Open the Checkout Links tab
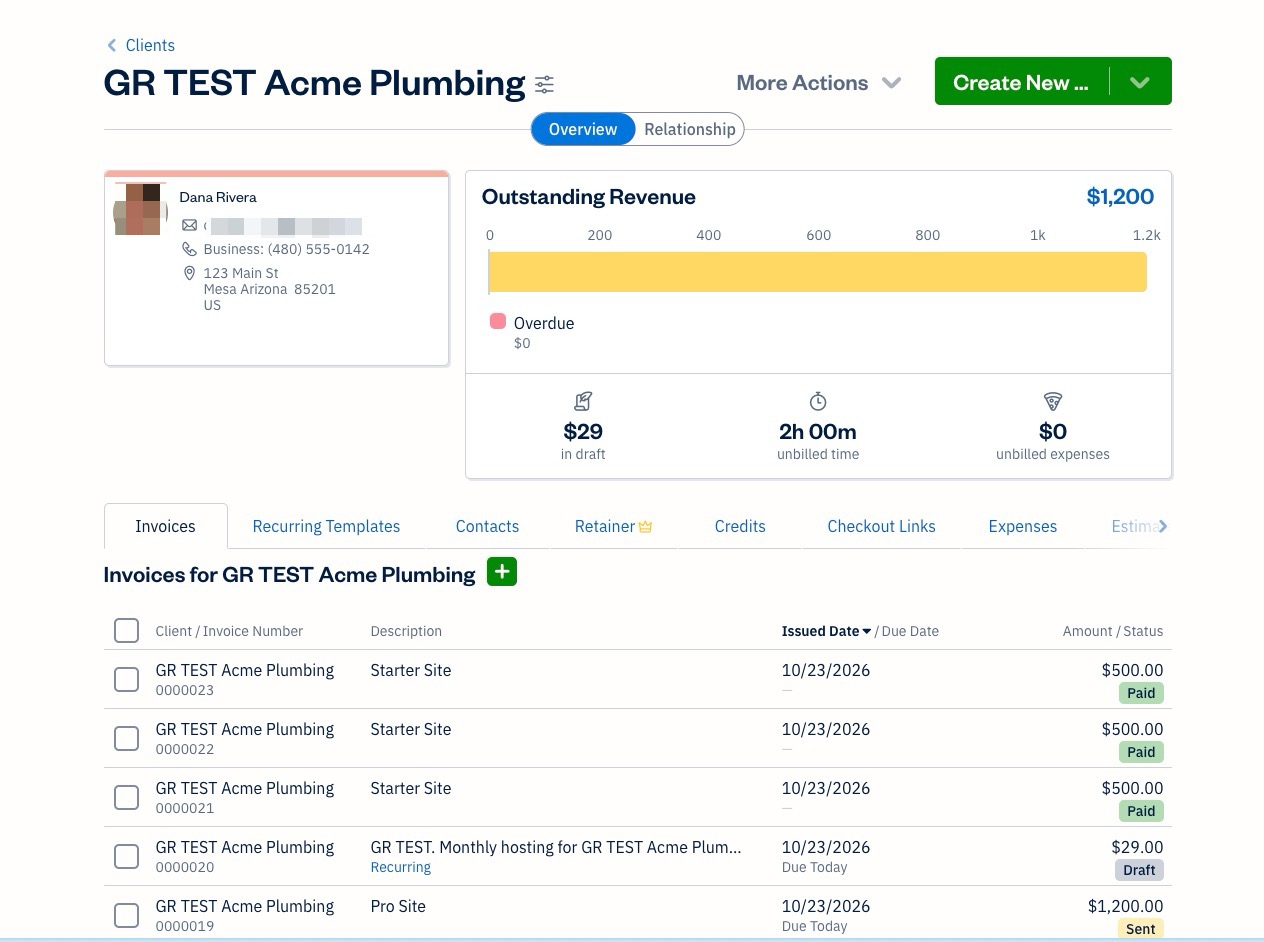This screenshot has width=1264, height=942. (x=881, y=526)
